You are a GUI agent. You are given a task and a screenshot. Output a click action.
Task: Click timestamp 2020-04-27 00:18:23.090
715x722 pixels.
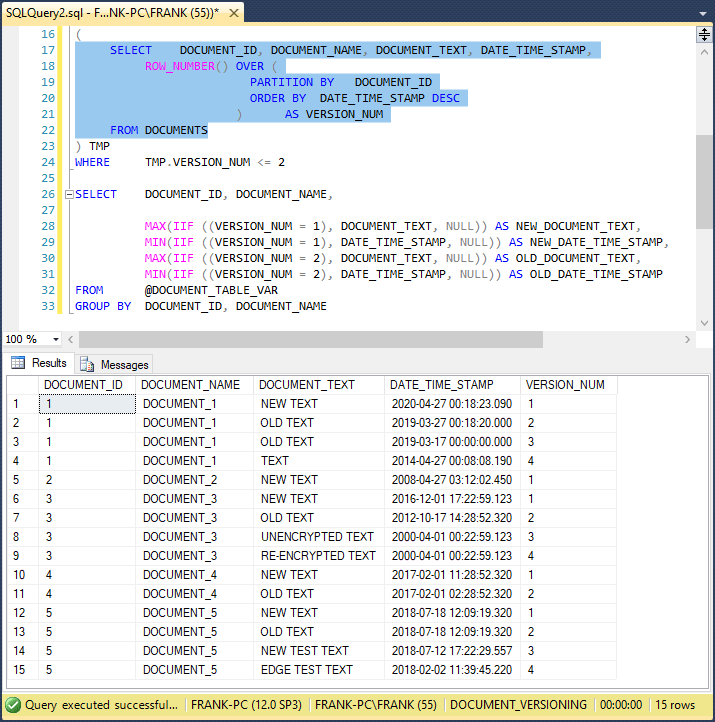click(452, 404)
